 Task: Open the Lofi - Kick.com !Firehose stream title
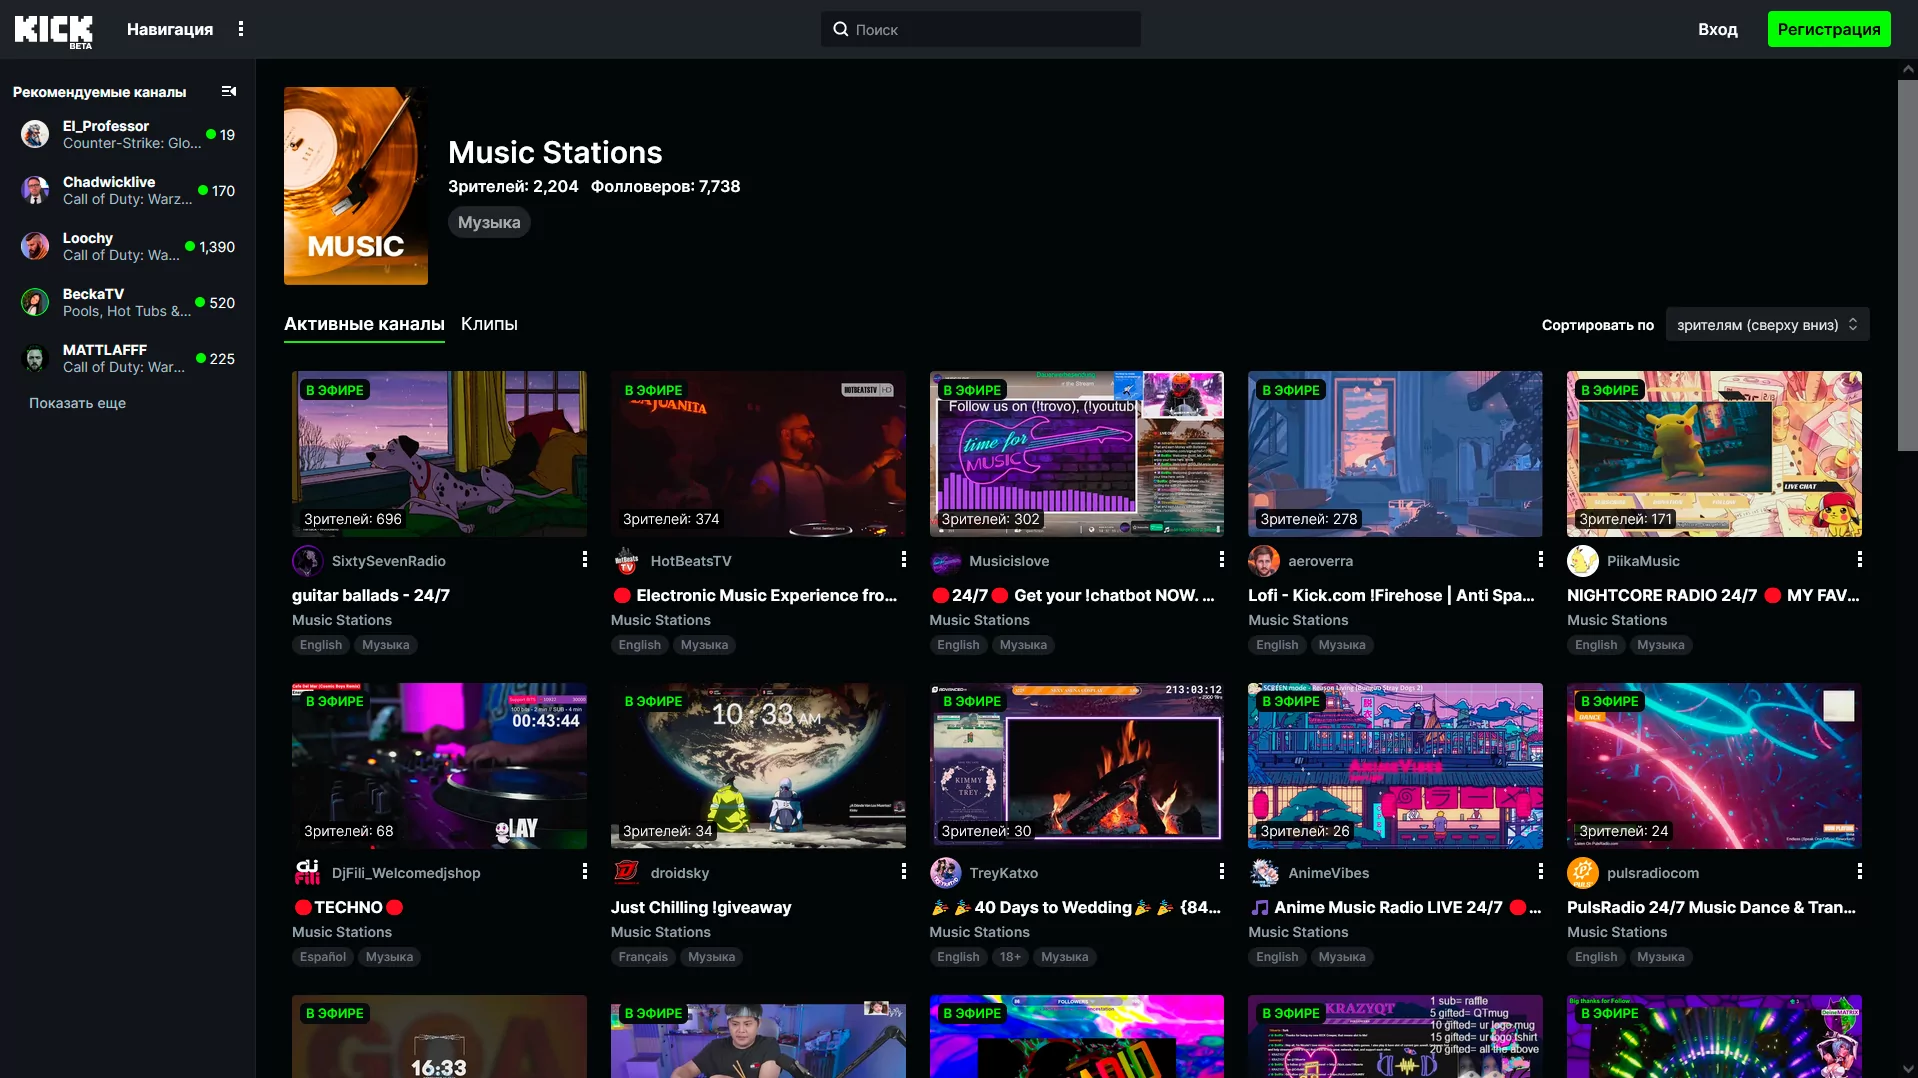point(1391,595)
